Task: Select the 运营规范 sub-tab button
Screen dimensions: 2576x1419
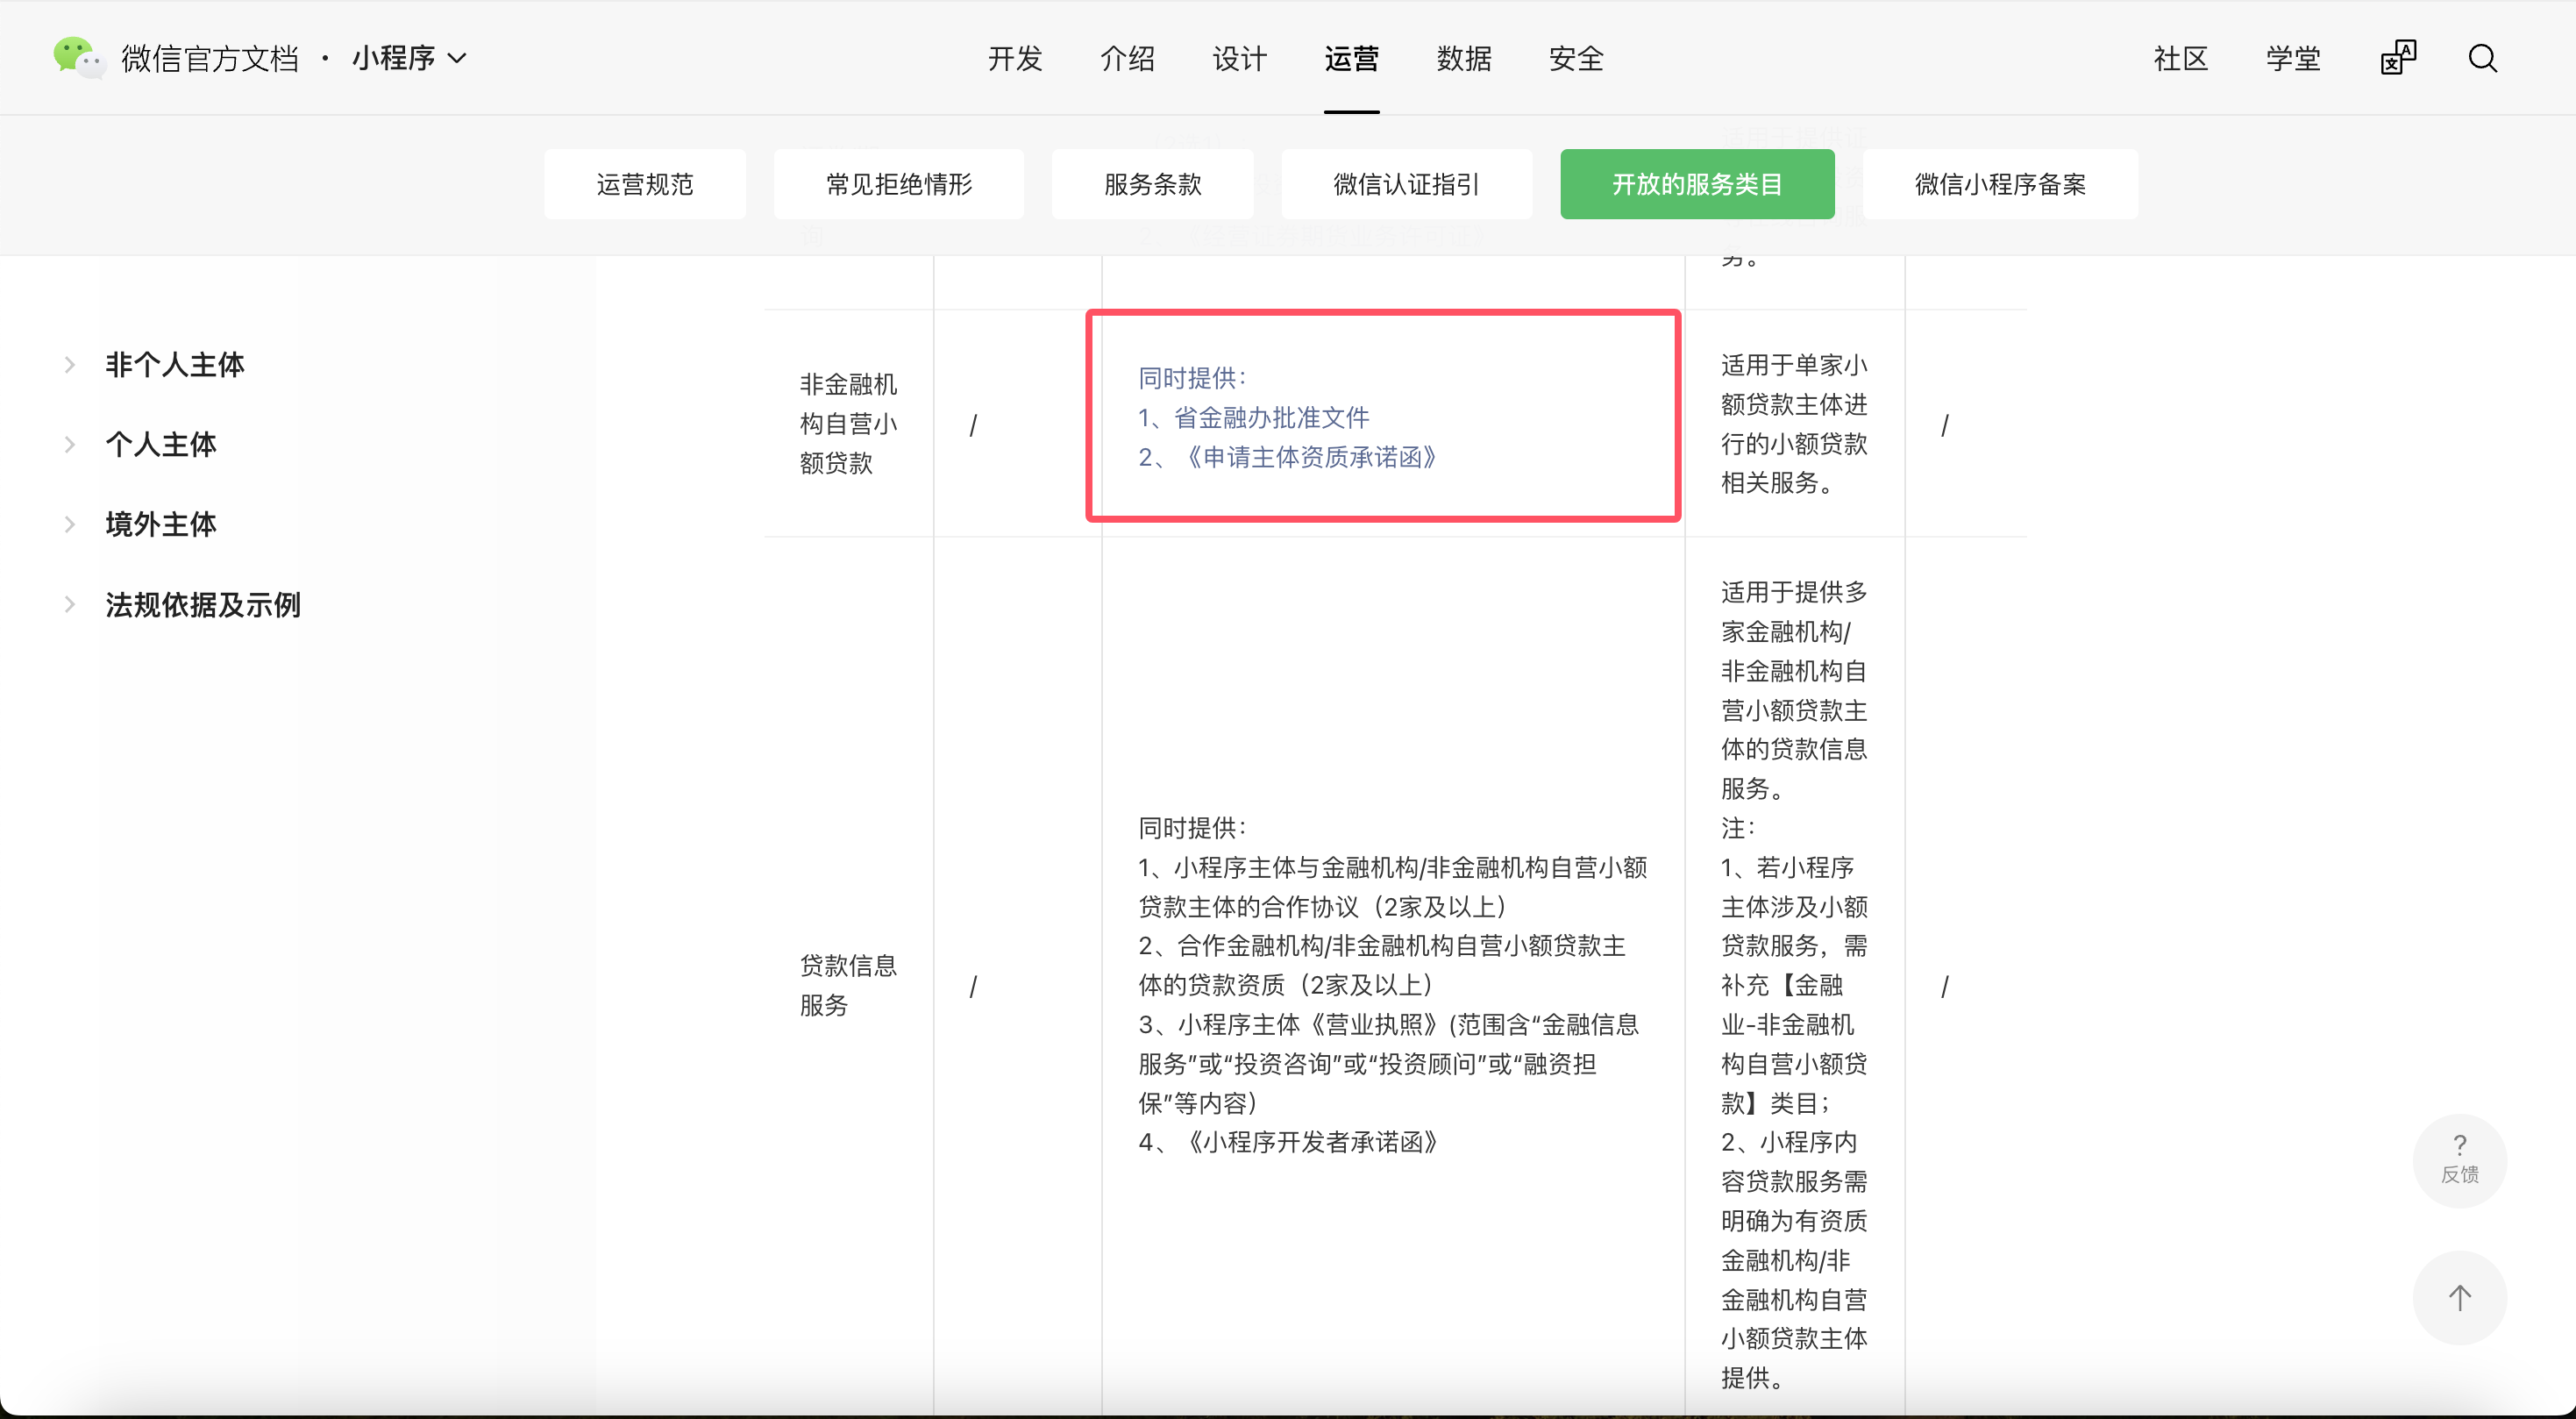Action: tap(645, 184)
